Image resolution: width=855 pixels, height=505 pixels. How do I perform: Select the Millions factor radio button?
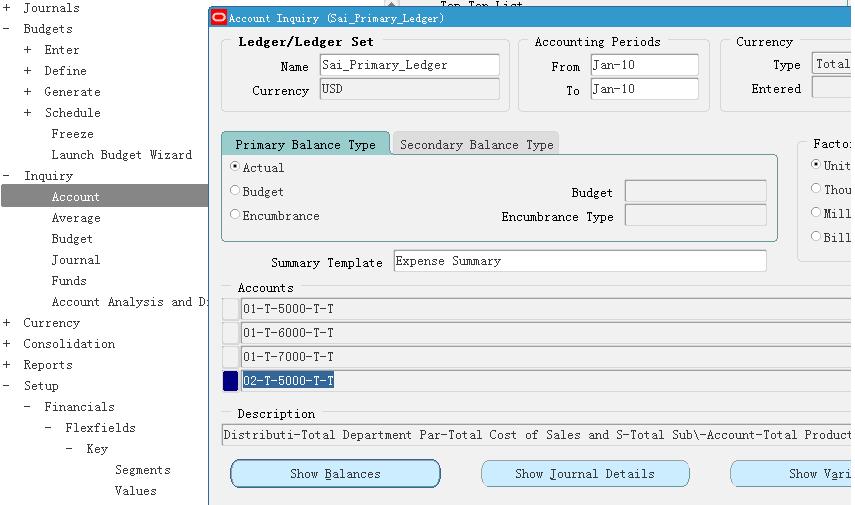click(x=816, y=212)
